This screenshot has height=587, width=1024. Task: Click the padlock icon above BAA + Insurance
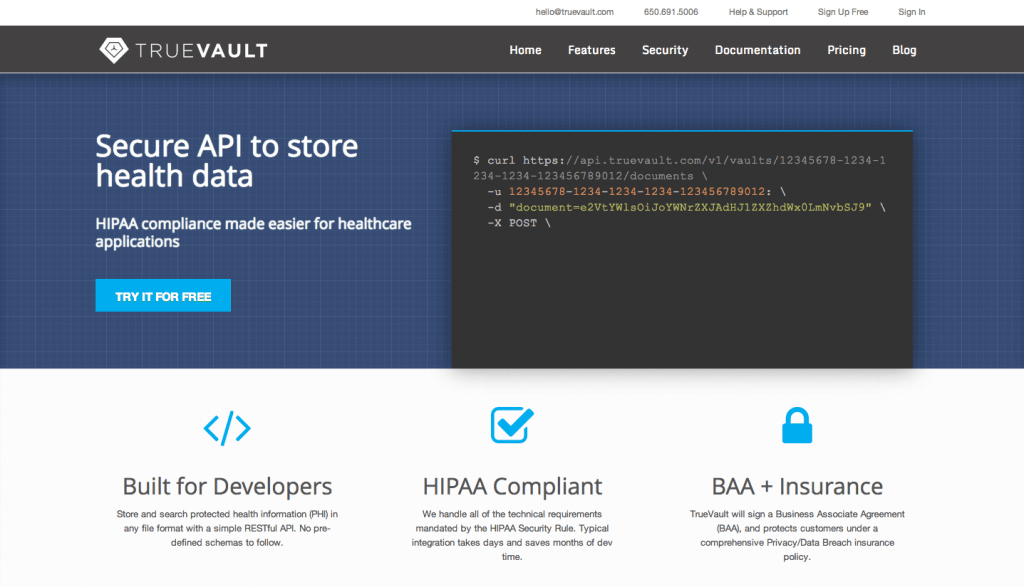pyautogui.click(x=797, y=426)
